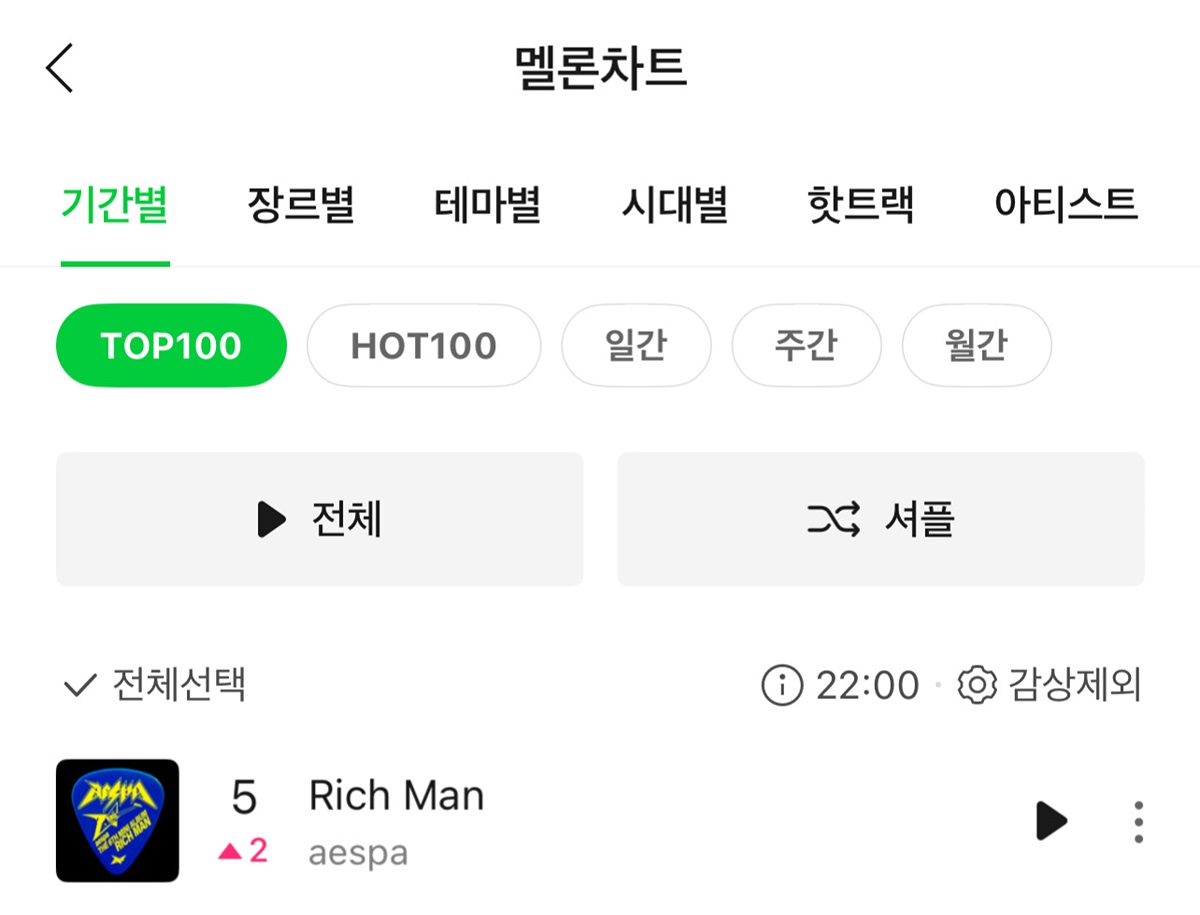The width and height of the screenshot is (1200, 915).
Task: Select the 주간 weekly chart filter
Action: coord(806,346)
